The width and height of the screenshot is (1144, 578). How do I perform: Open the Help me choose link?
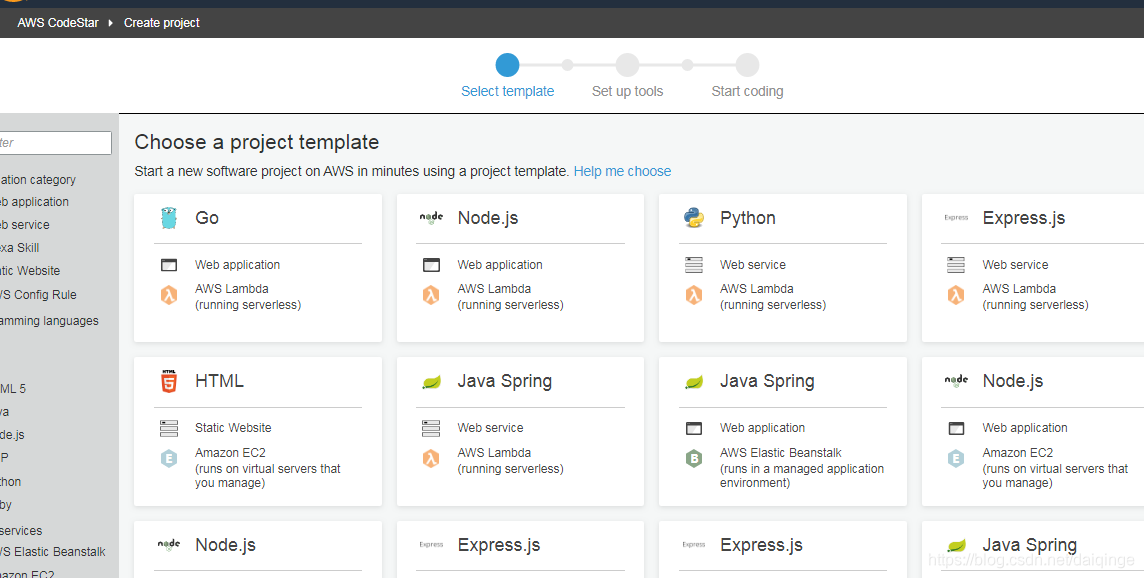point(622,172)
